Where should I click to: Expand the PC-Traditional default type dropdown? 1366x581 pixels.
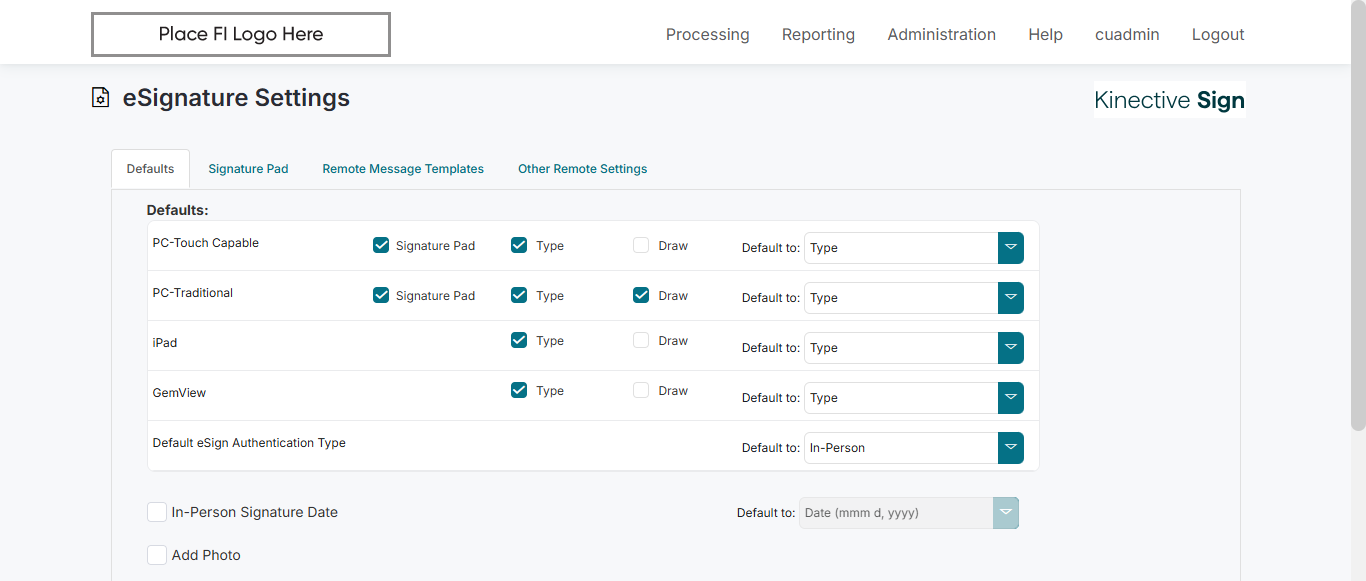(x=1010, y=298)
